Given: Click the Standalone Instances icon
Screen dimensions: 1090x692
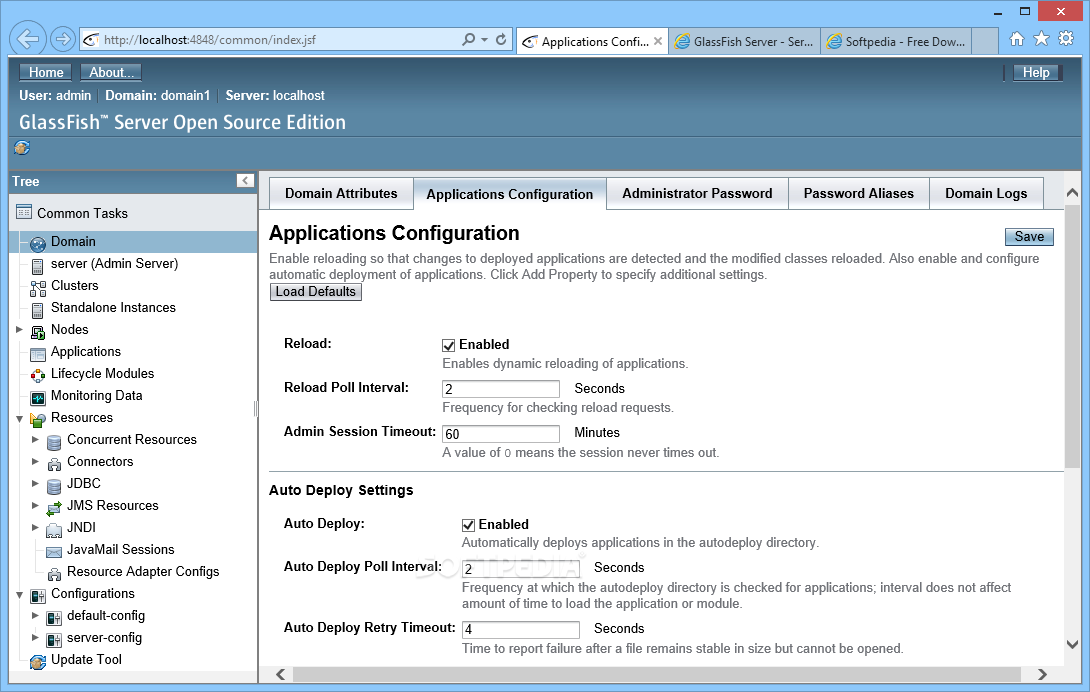Looking at the screenshot, I should [38, 309].
